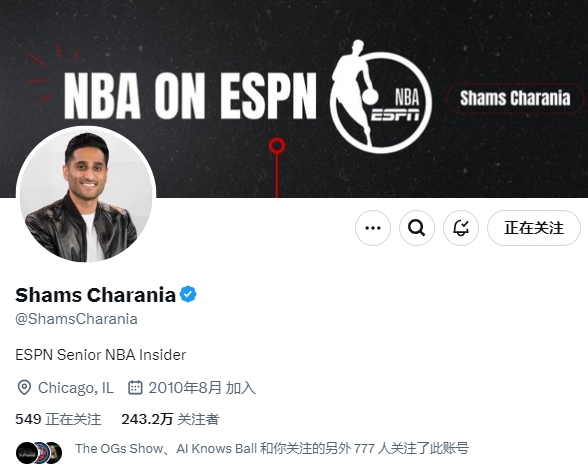
Task: Click the calendar icon beside join date
Action: [x=135, y=388]
